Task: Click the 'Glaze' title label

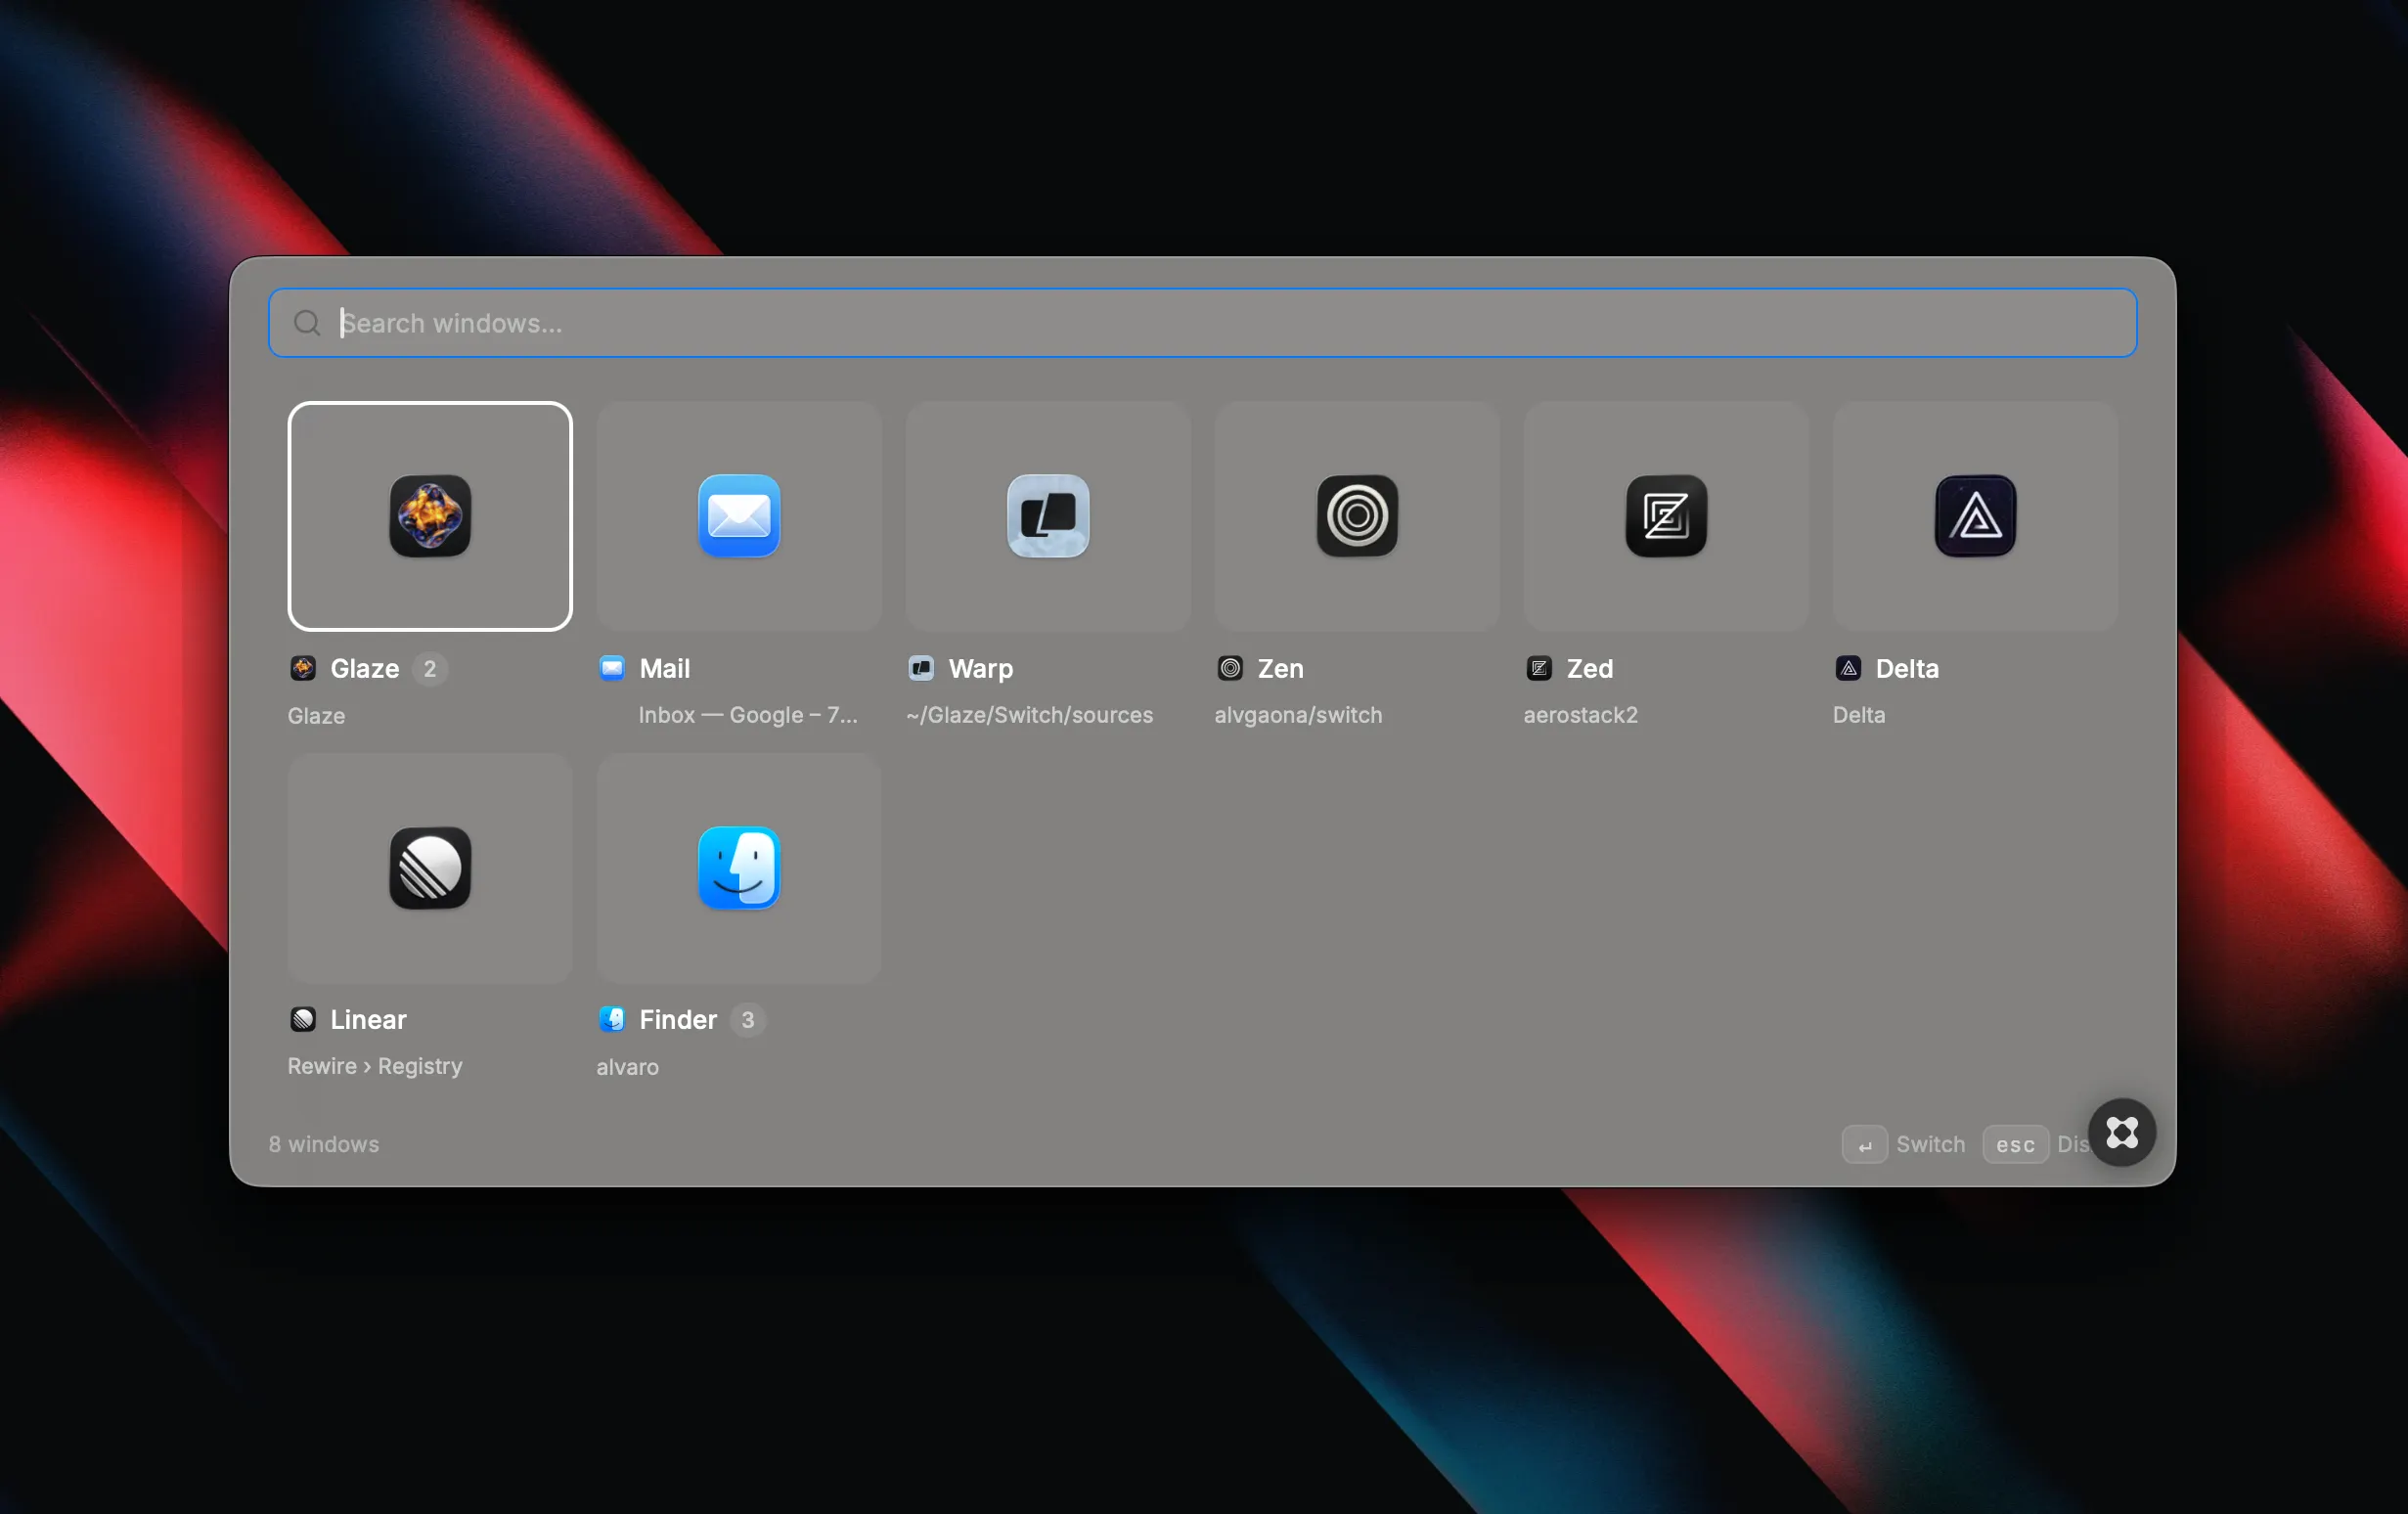Action: pyautogui.click(x=365, y=668)
